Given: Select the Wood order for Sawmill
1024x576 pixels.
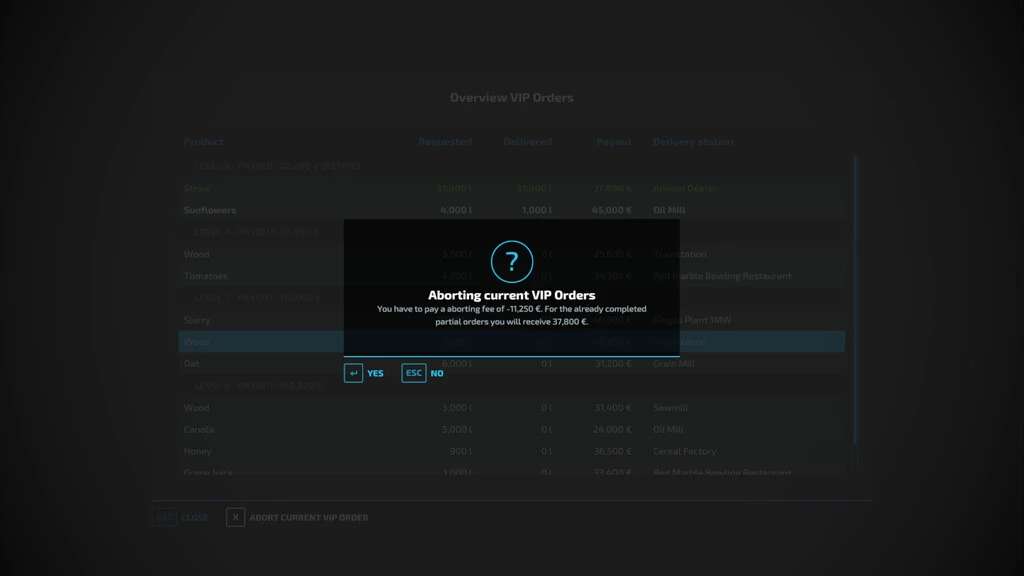Looking at the screenshot, I should pyautogui.click(x=510, y=408).
